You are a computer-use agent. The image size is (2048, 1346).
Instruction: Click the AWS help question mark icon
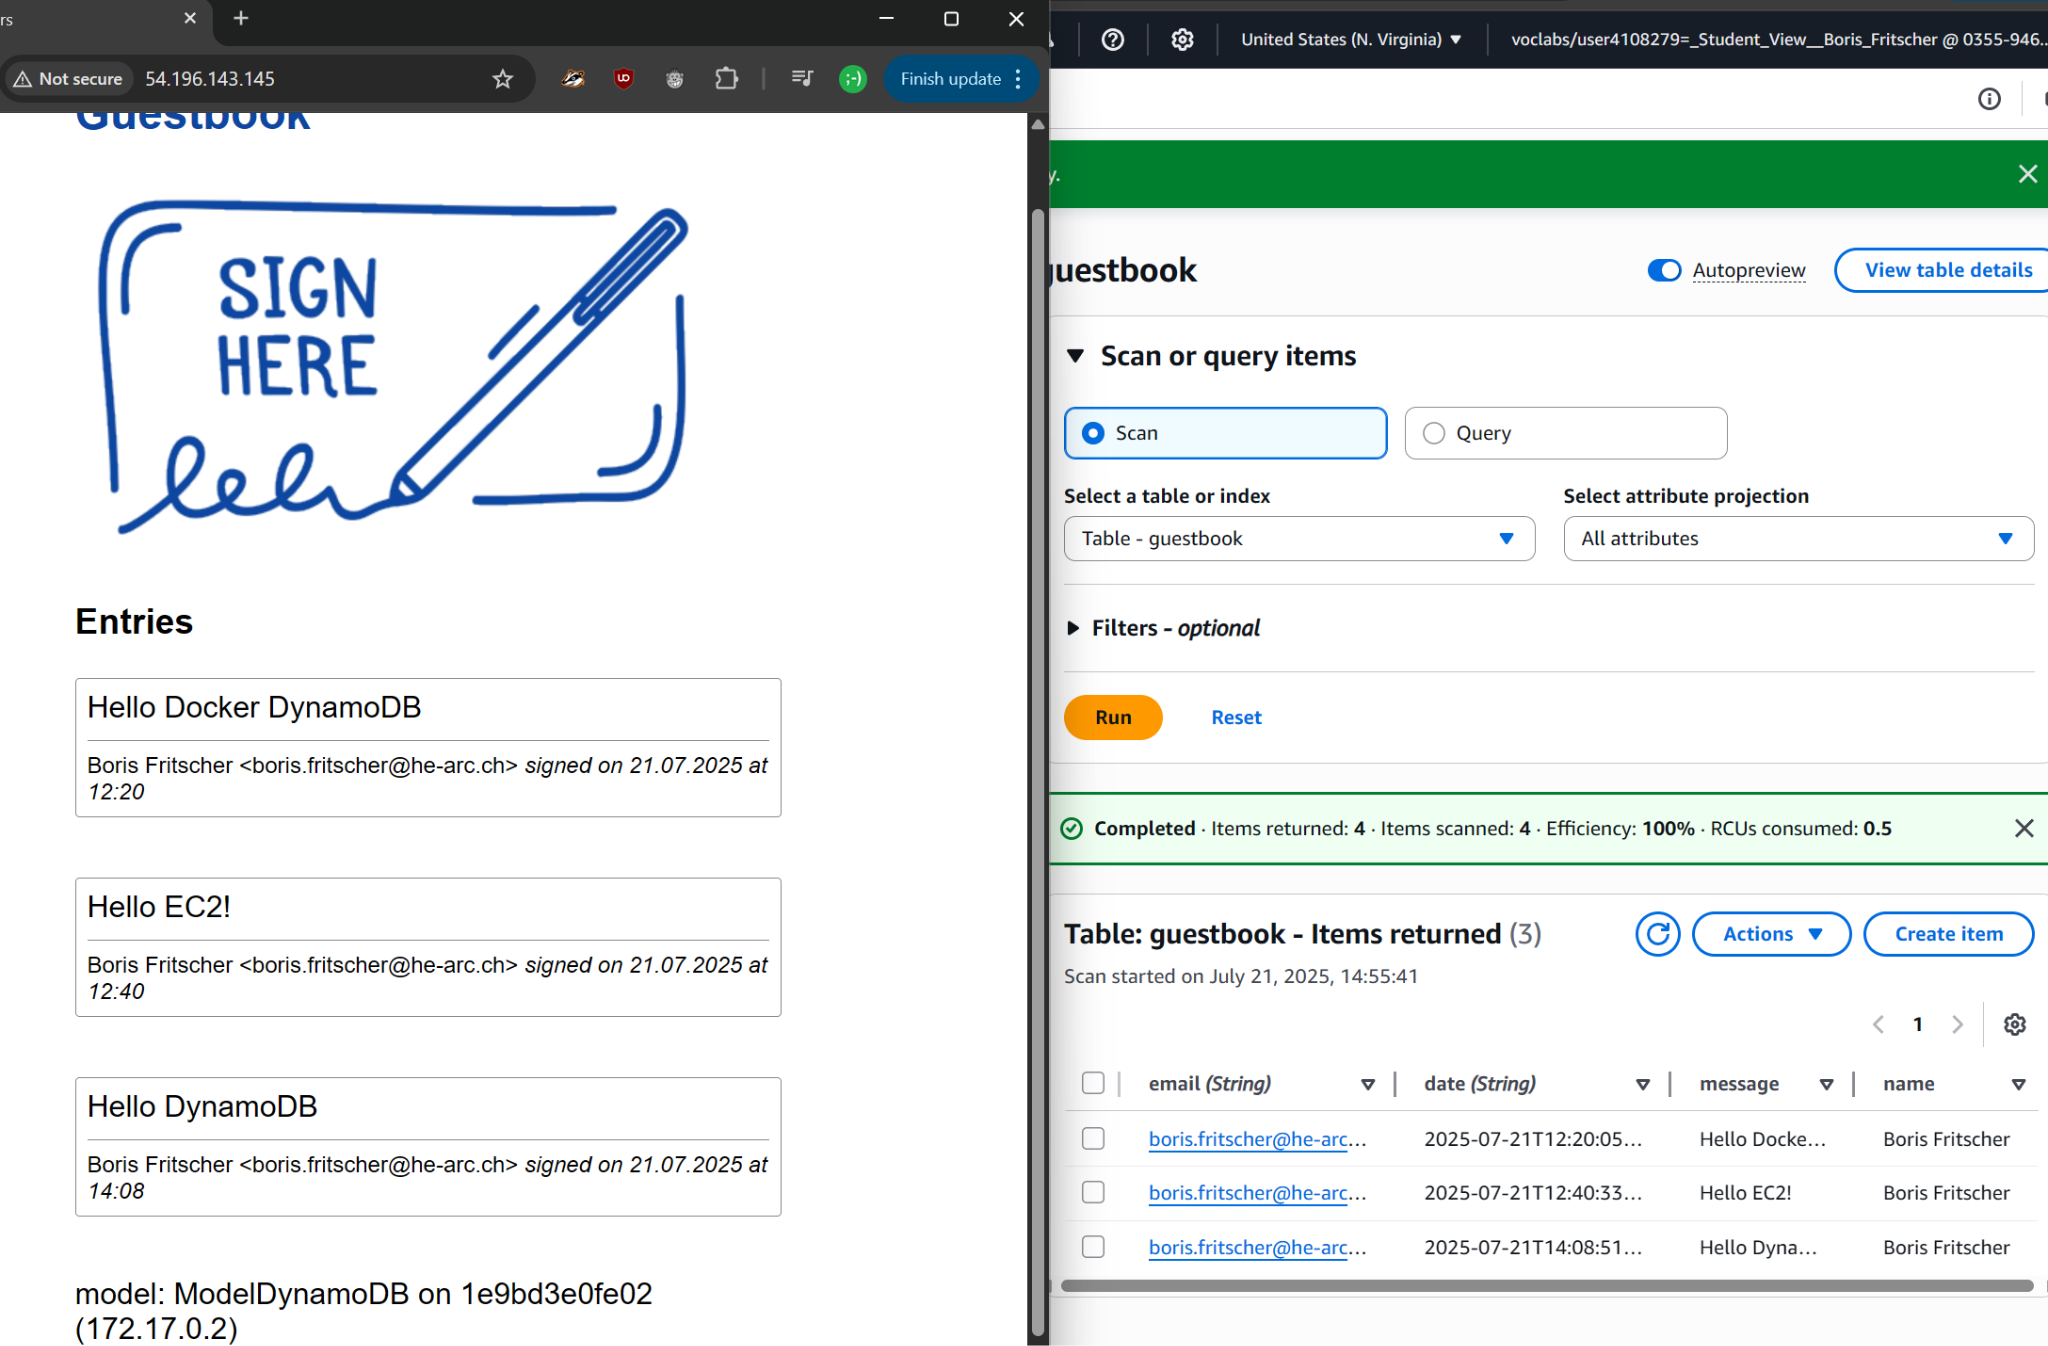point(1112,39)
